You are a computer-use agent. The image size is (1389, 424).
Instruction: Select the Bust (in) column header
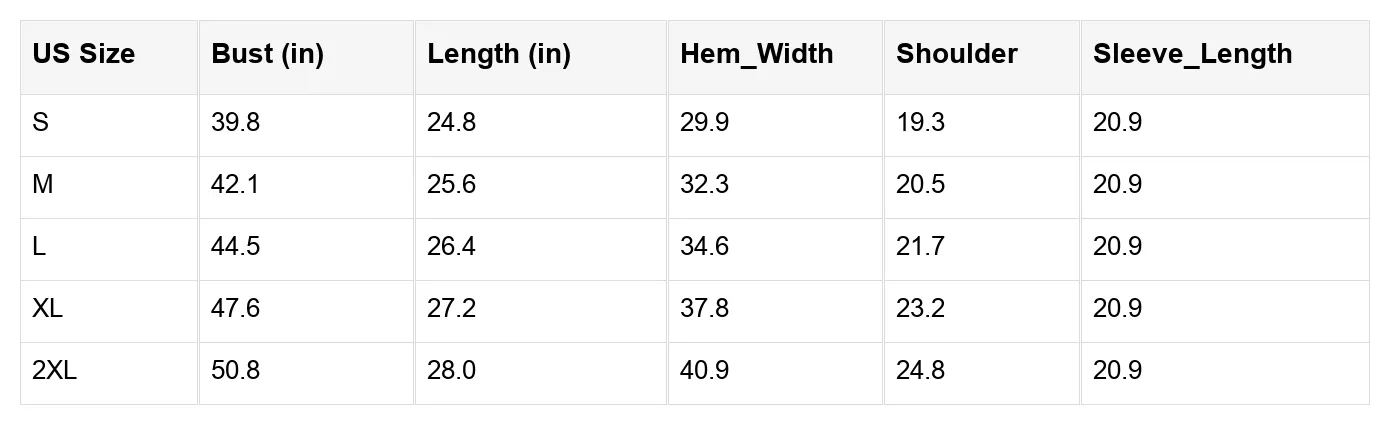pos(267,54)
